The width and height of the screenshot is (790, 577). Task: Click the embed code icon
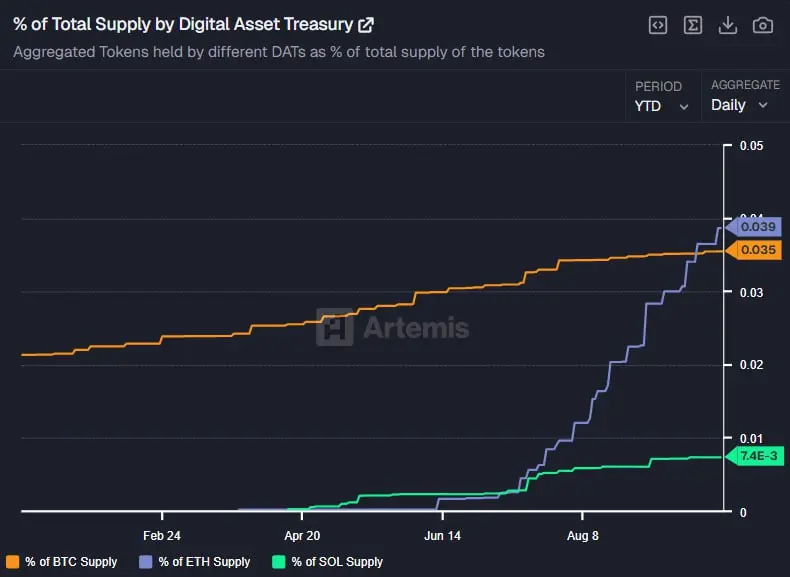pos(658,25)
